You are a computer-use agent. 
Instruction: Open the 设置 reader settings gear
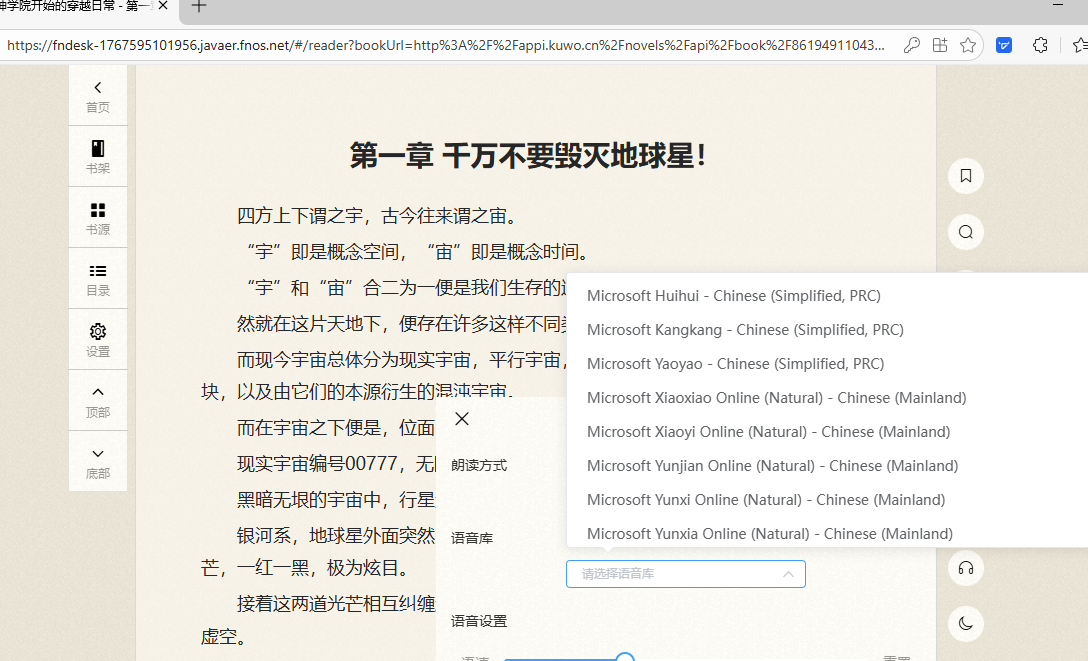98,340
